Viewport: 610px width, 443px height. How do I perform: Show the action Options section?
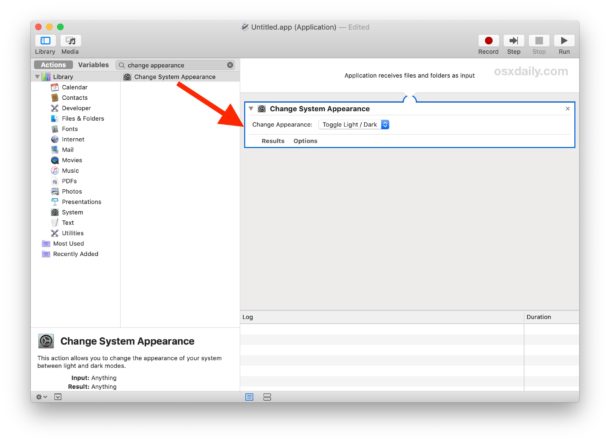pyautogui.click(x=305, y=141)
